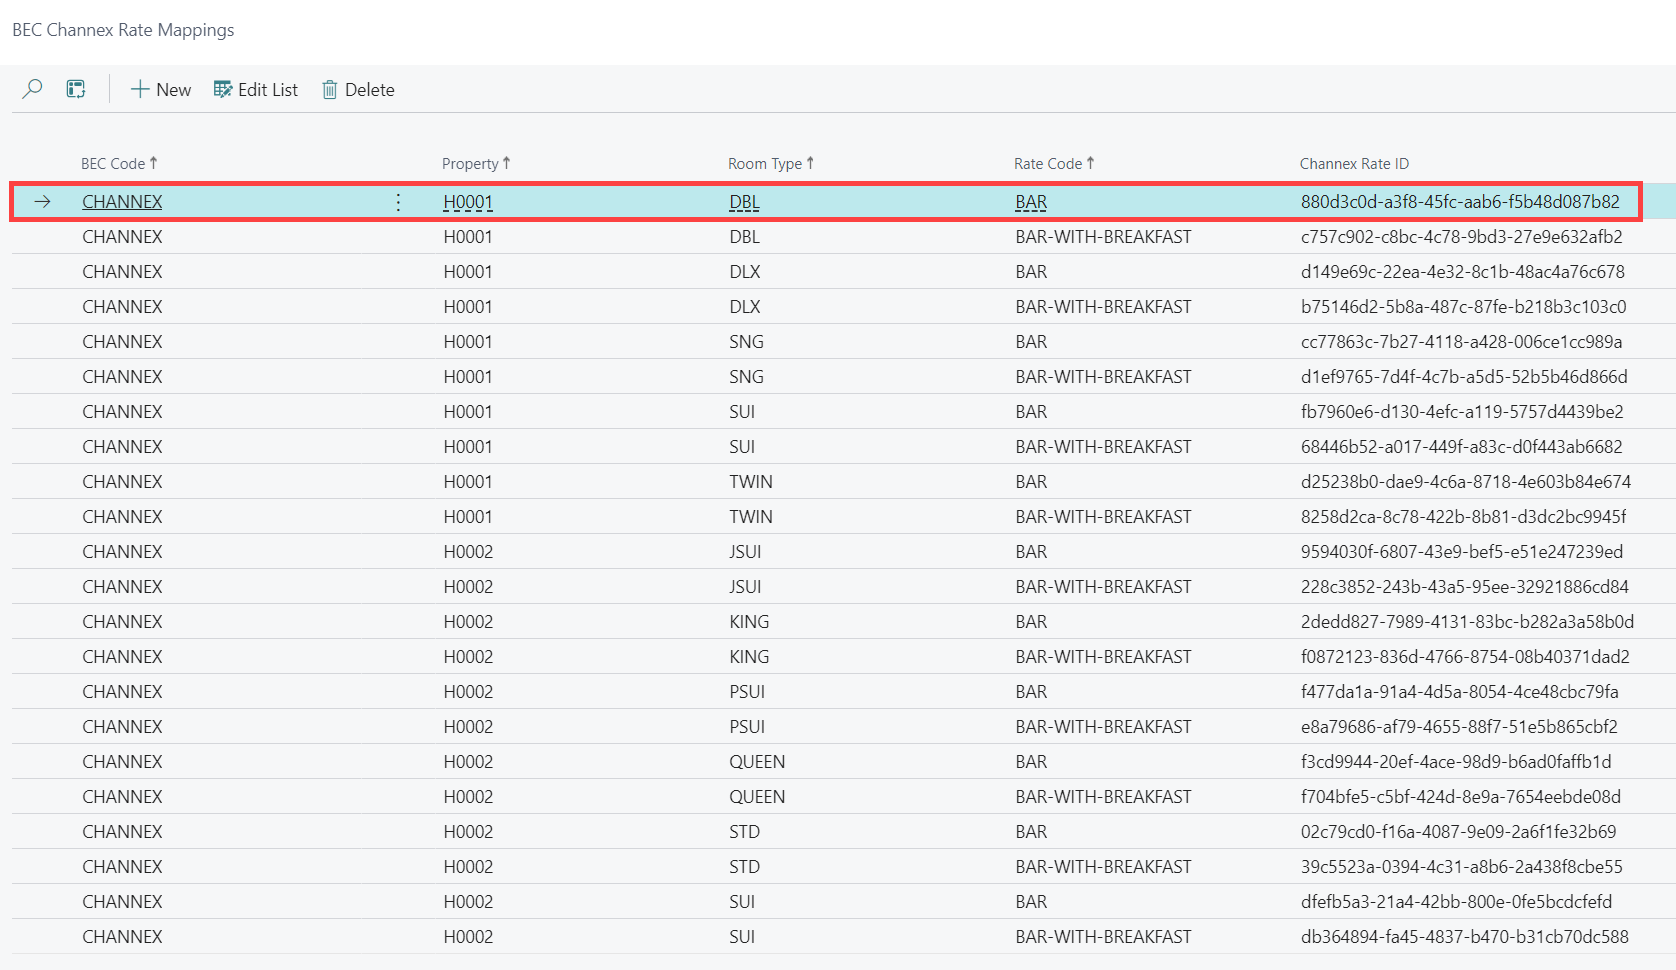This screenshot has height=970, width=1676.
Task: Select the Channex Rate ID starting with 880d3c0d
Action: coord(1460,202)
